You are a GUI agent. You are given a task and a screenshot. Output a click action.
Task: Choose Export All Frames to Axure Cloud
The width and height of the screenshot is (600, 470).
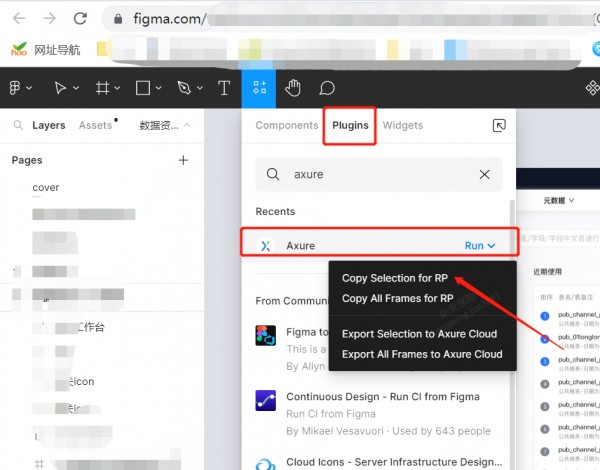pyautogui.click(x=422, y=354)
